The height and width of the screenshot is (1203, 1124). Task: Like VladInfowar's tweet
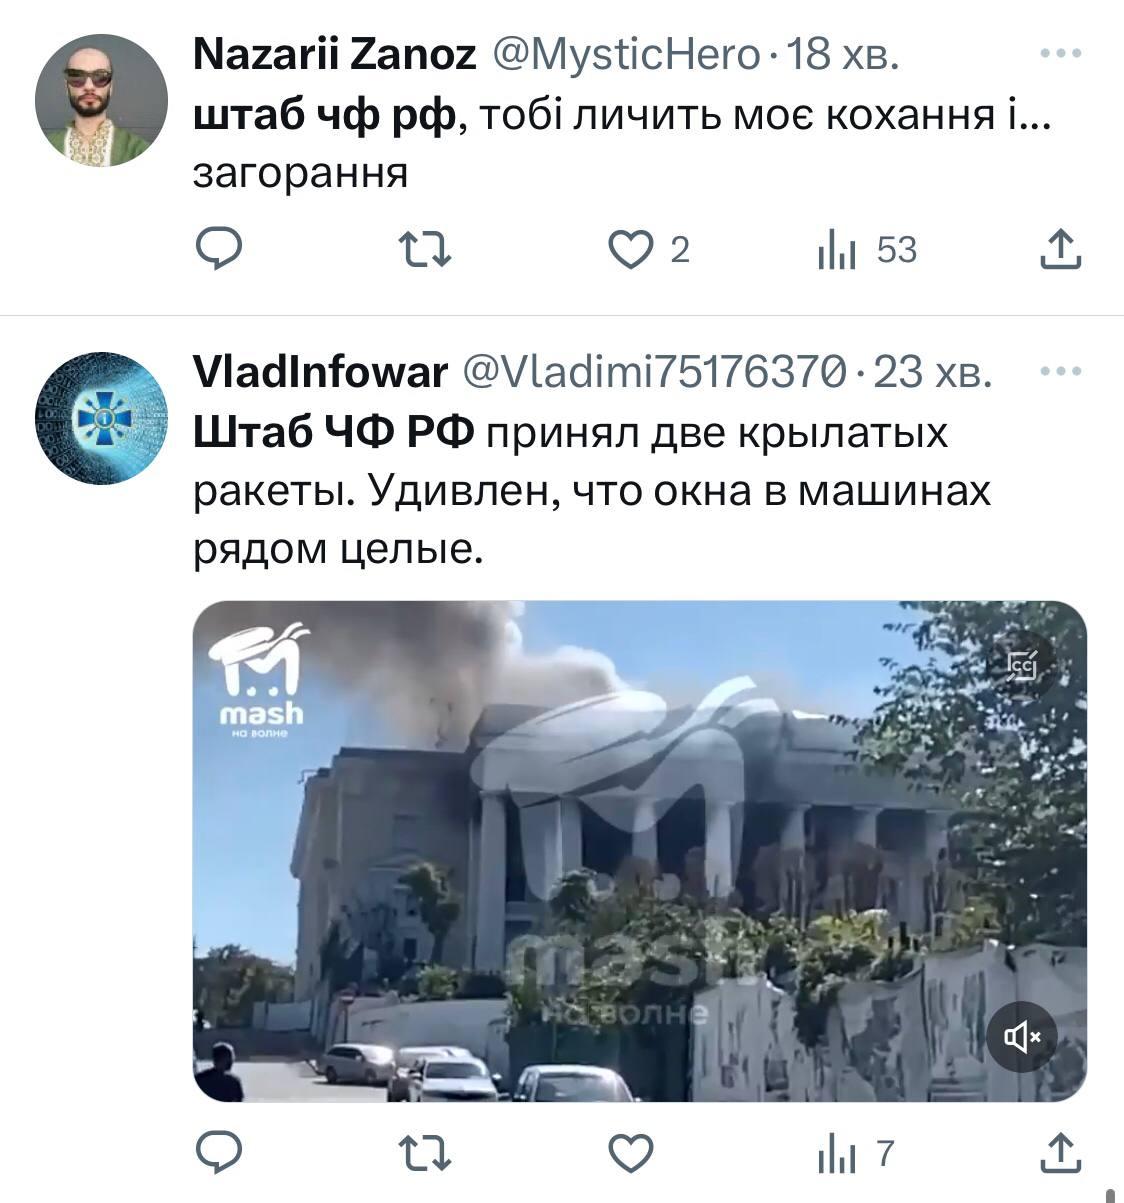tap(631, 1153)
